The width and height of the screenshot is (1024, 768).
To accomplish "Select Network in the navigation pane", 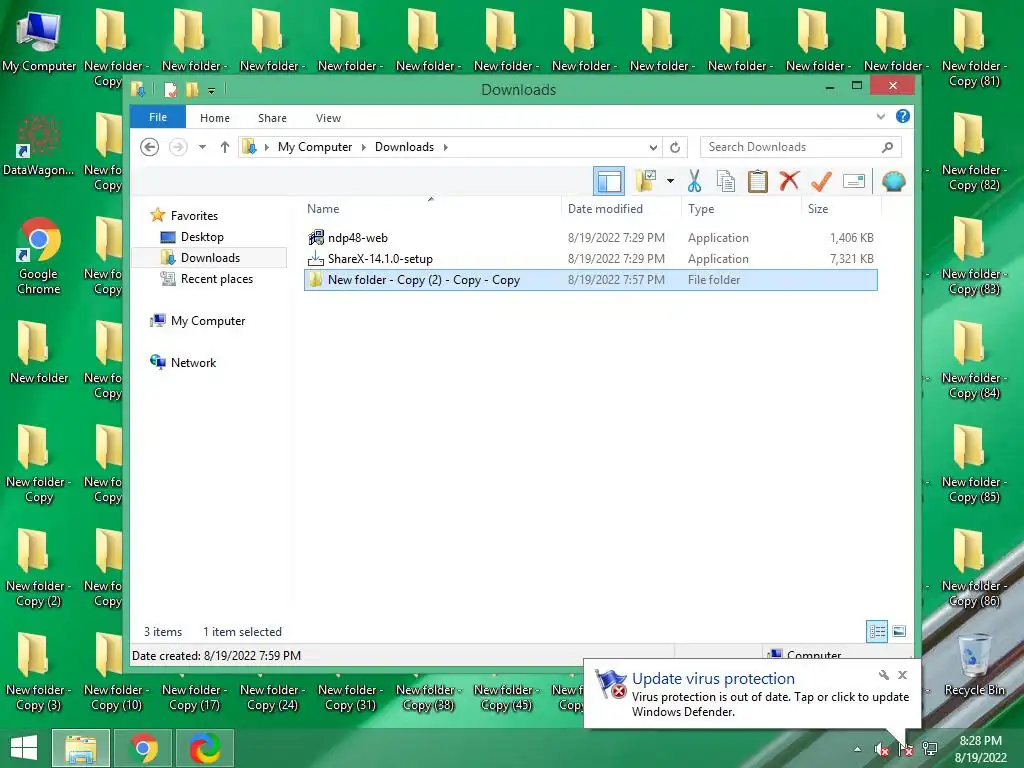I will coord(193,362).
